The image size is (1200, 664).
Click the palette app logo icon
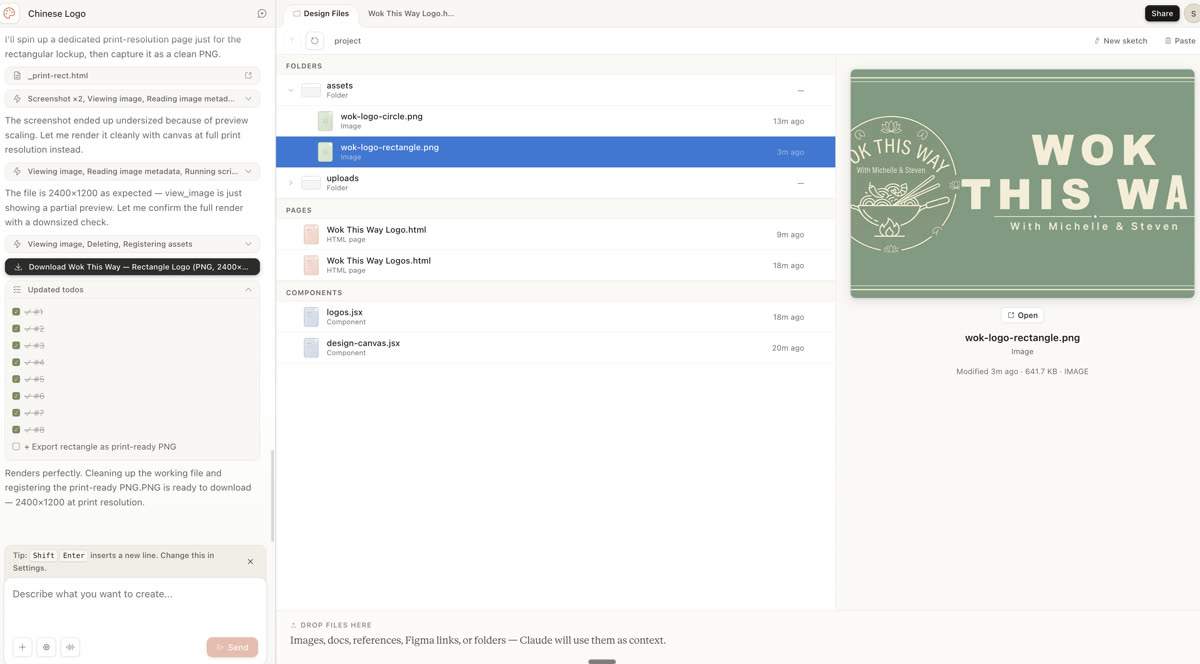[x=11, y=13]
